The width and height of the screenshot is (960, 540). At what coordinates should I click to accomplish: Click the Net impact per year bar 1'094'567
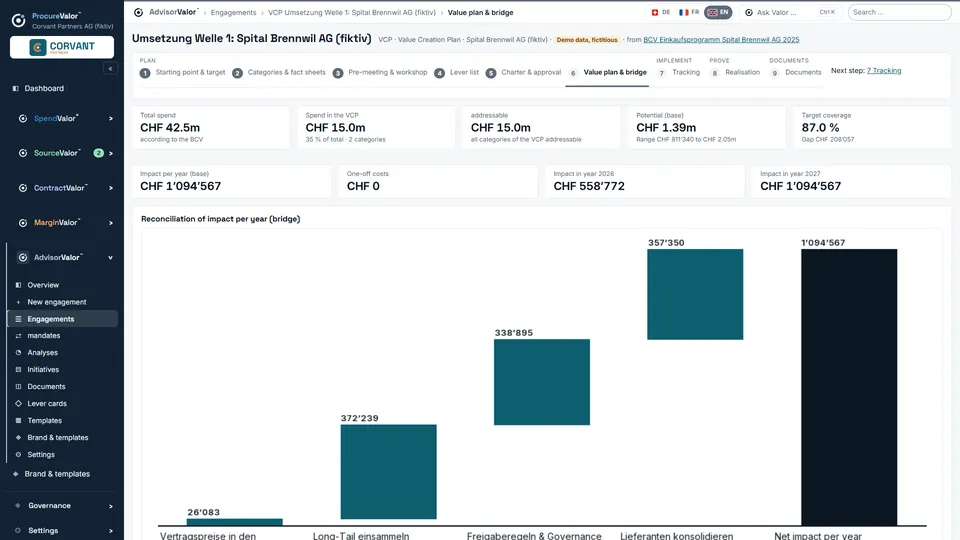click(849, 387)
